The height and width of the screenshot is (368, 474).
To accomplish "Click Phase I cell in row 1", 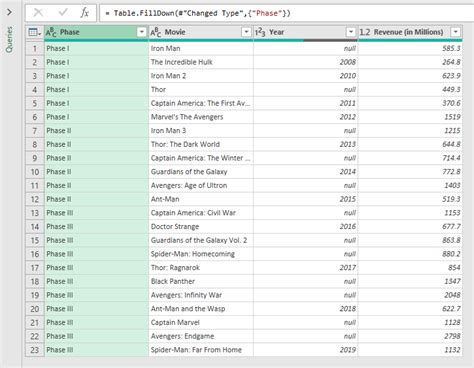I will [x=96, y=49].
